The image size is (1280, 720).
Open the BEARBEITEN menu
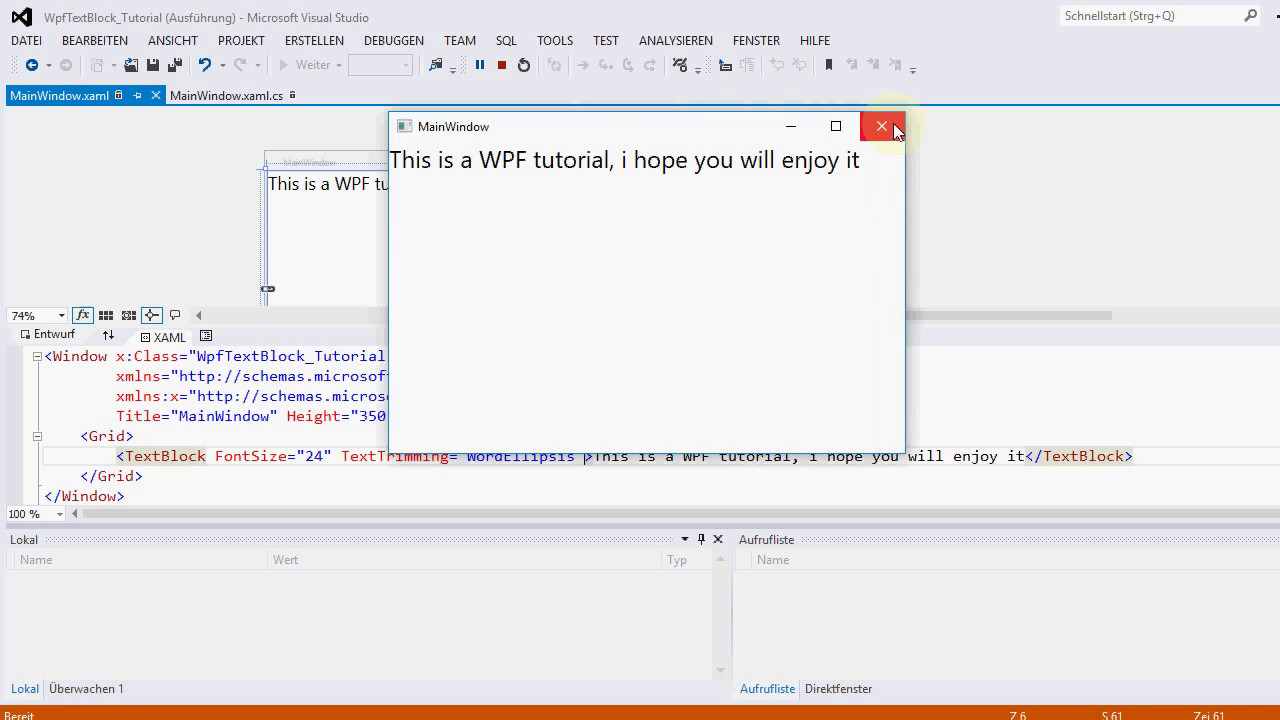(95, 41)
